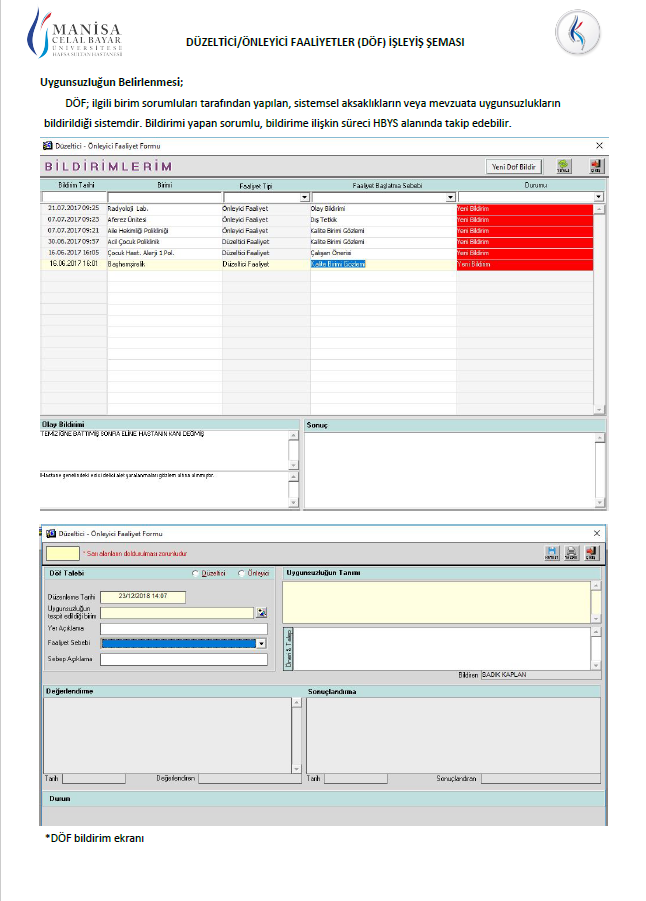This screenshot has height=901, width=646.
Task: Click the red exit icon in lower form
Action: pyautogui.click(x=591, y=552)
